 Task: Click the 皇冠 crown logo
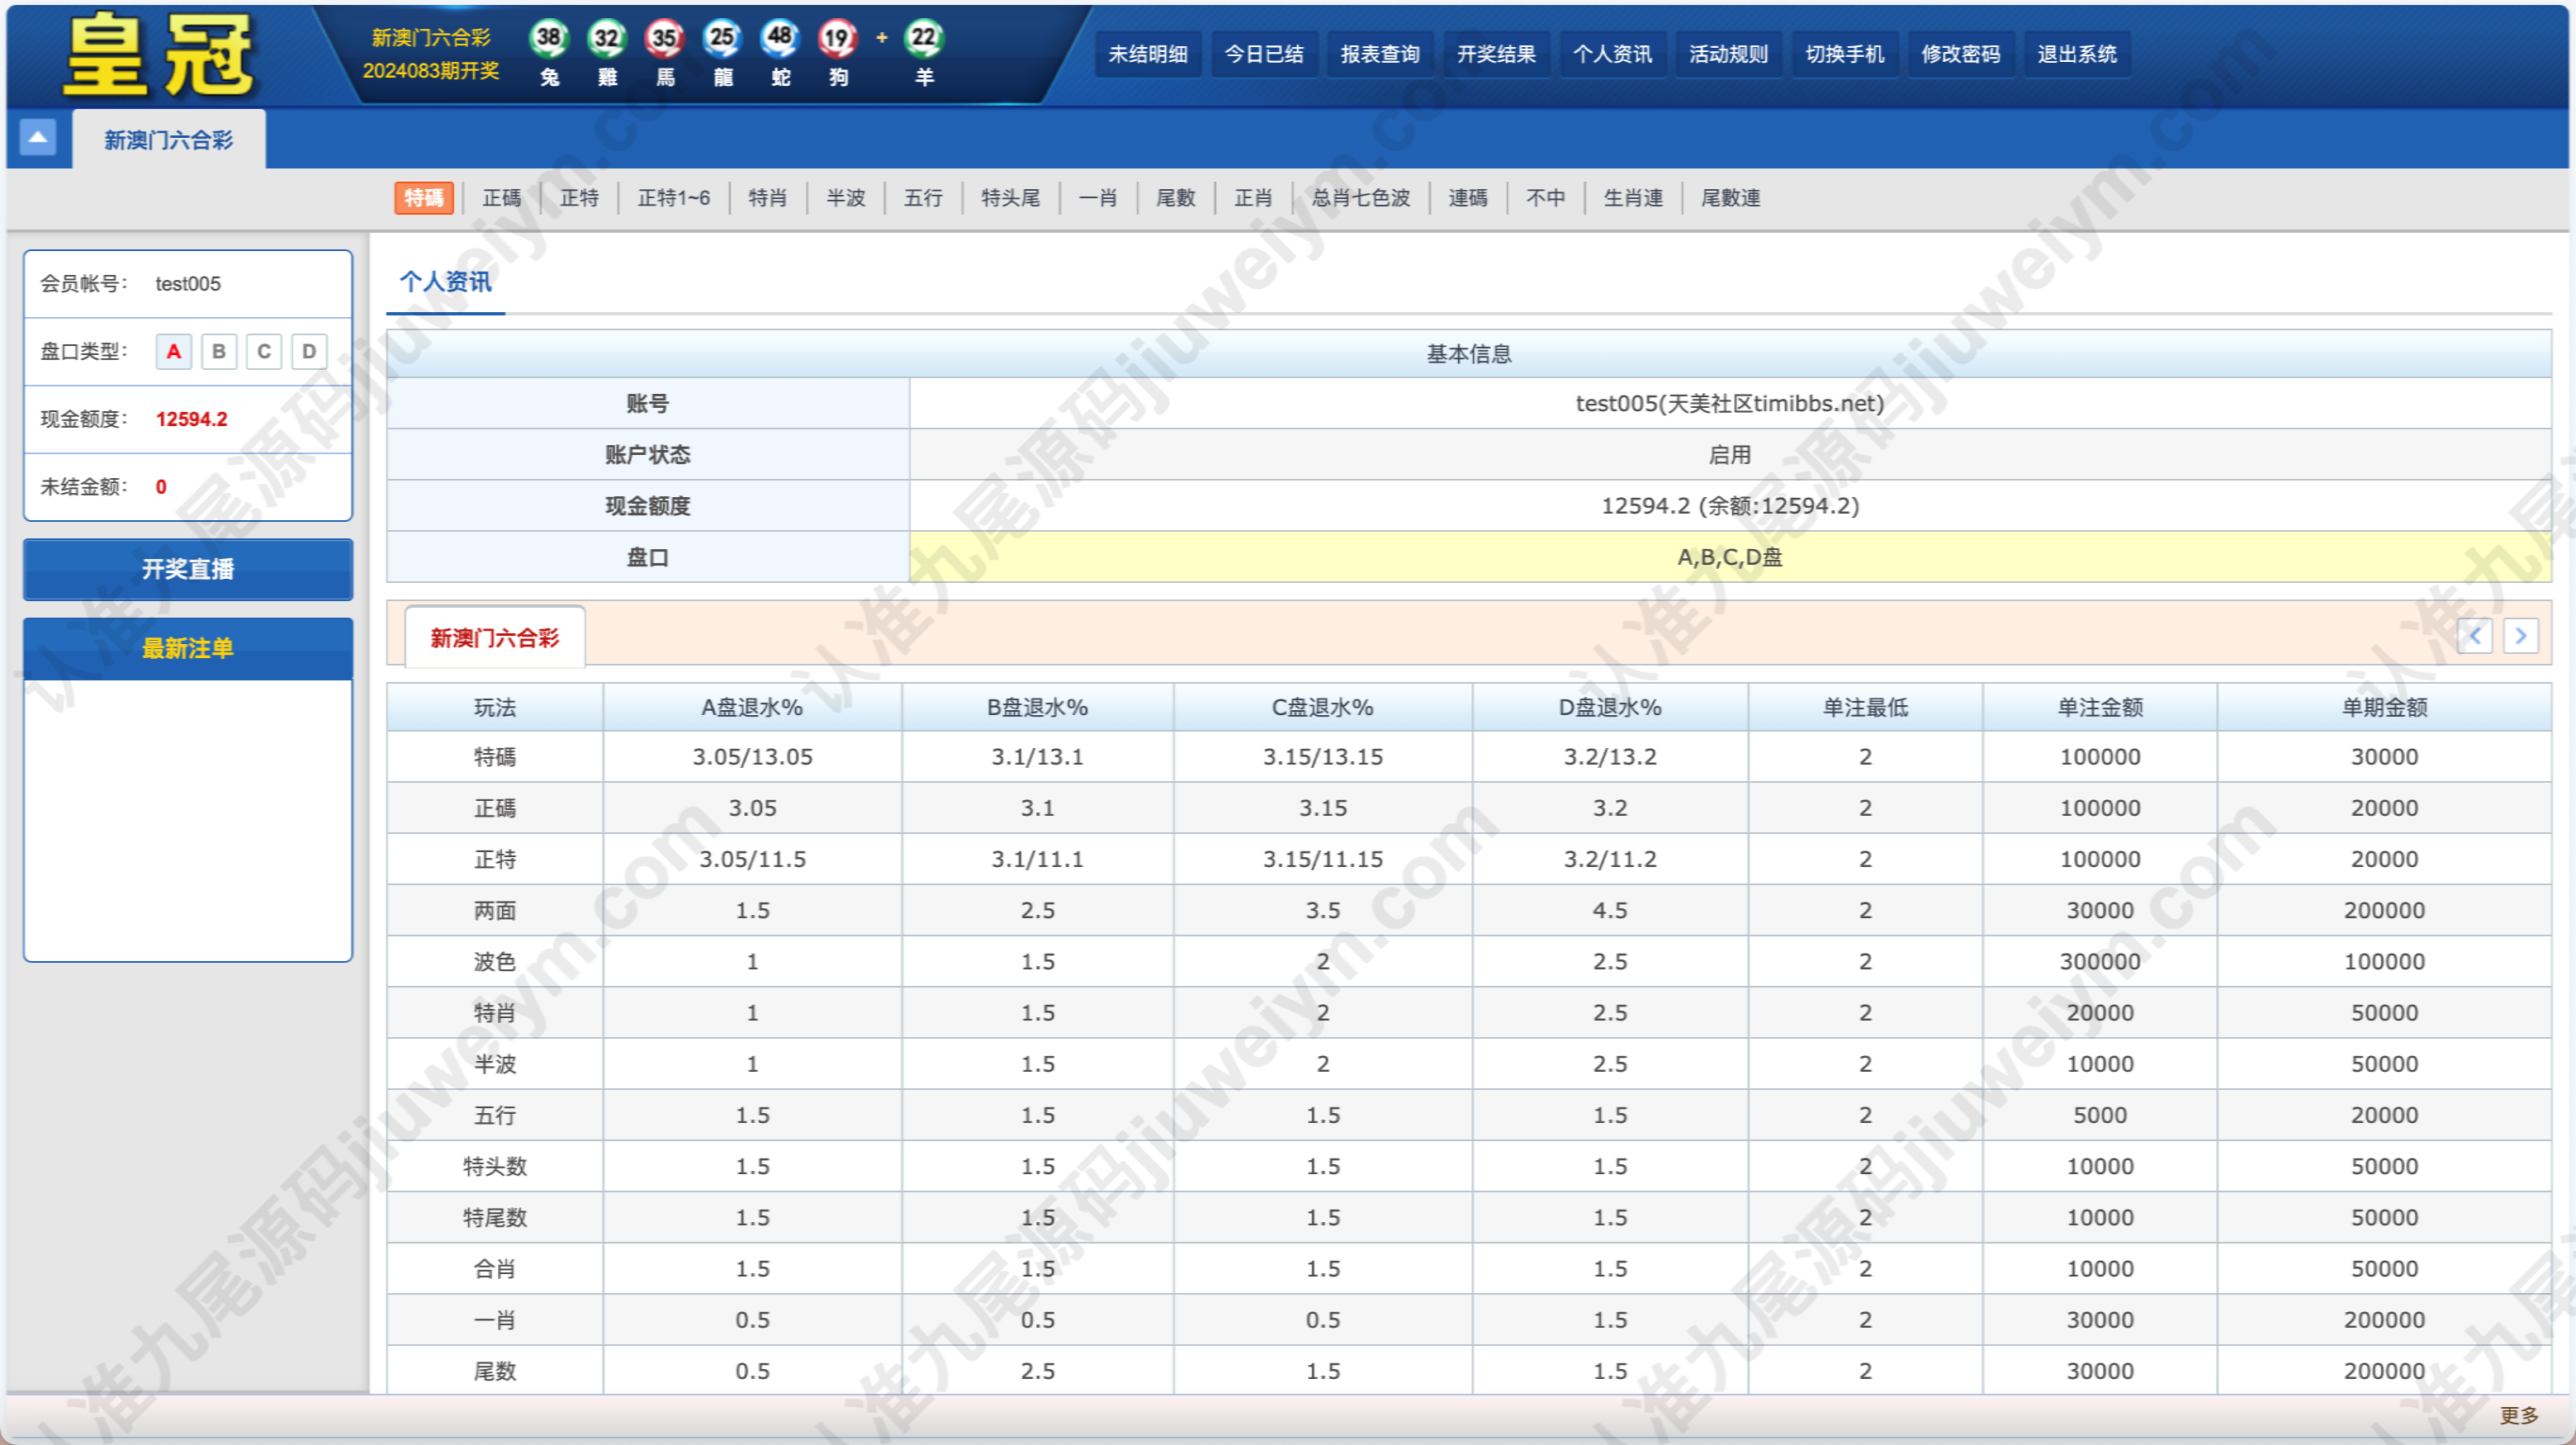(160, 55)
